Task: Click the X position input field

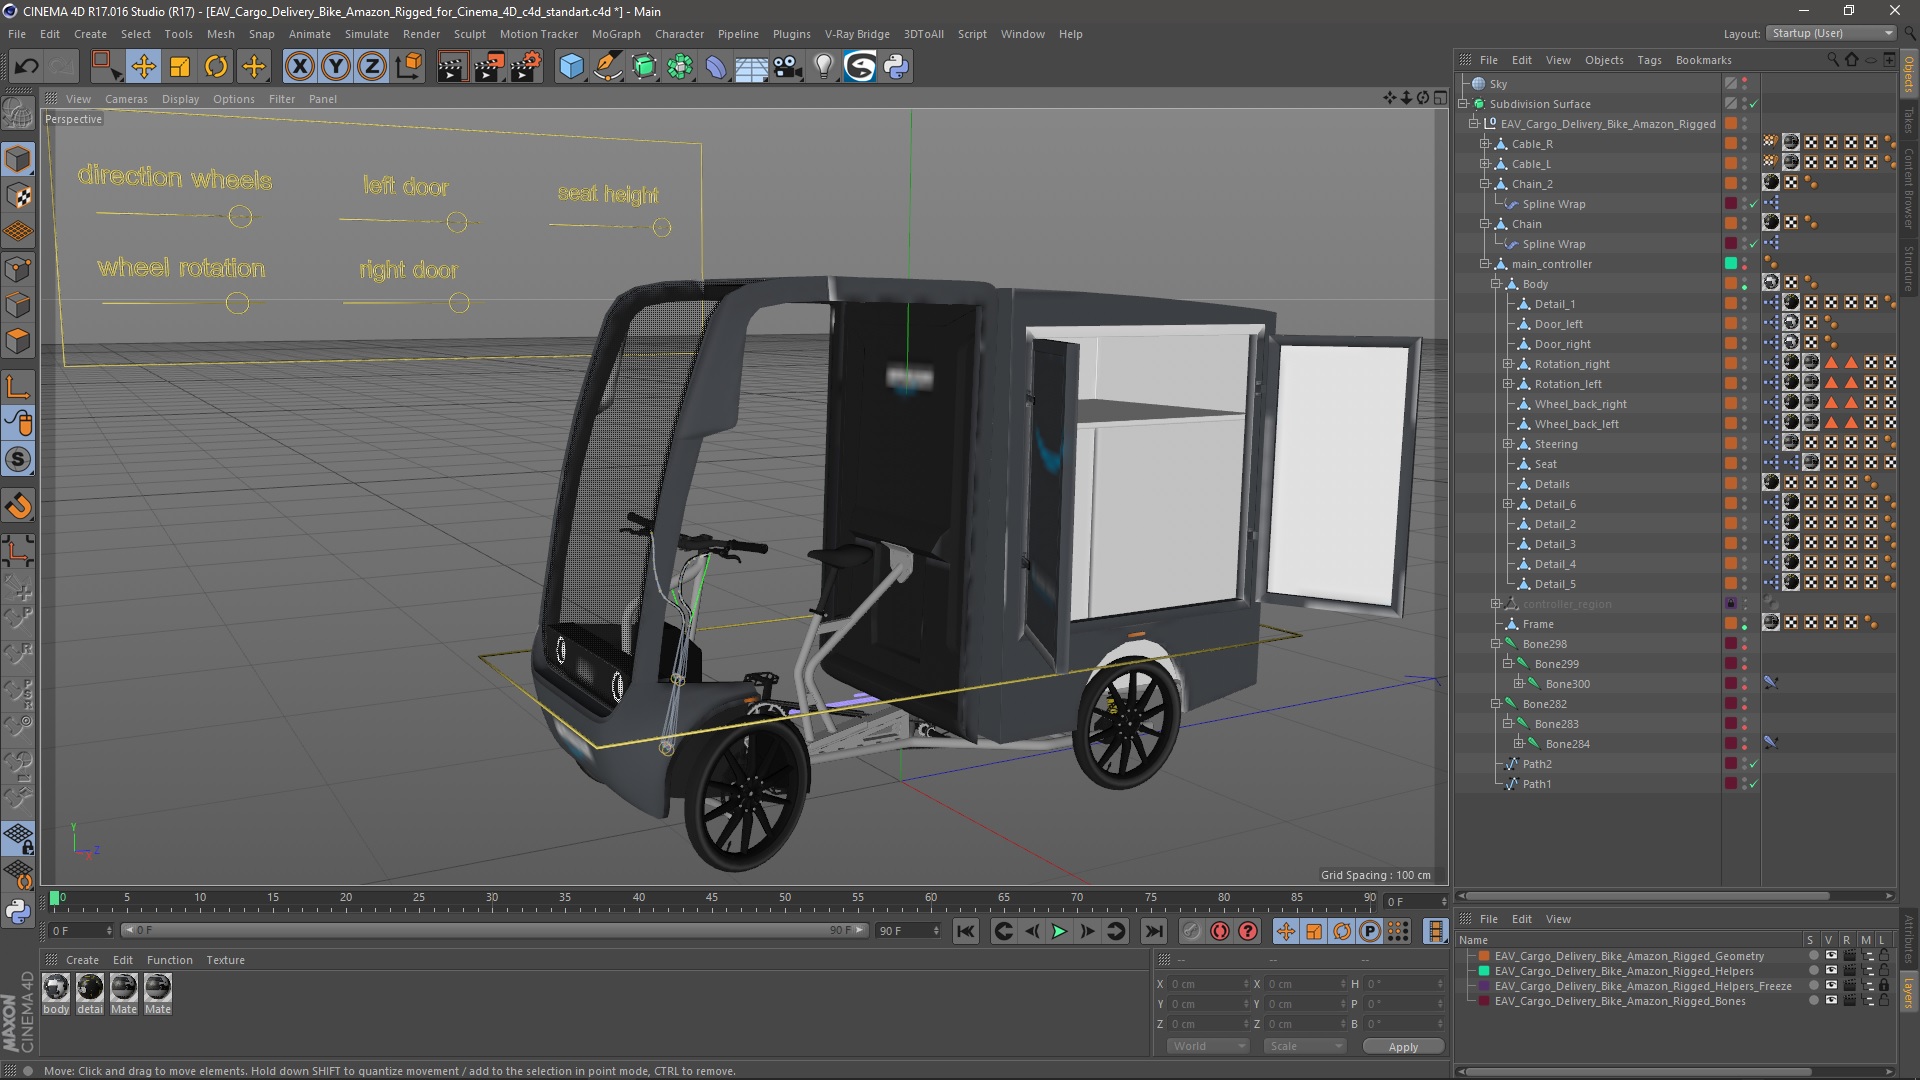Action: [1208, 984]
